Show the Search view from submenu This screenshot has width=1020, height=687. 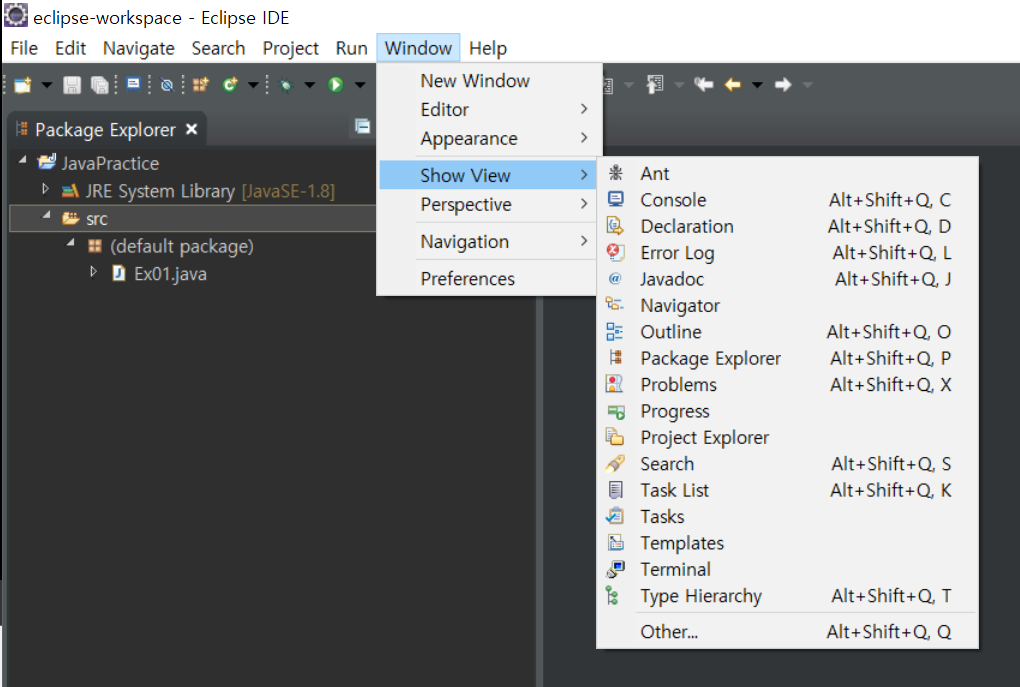(787, 464)
